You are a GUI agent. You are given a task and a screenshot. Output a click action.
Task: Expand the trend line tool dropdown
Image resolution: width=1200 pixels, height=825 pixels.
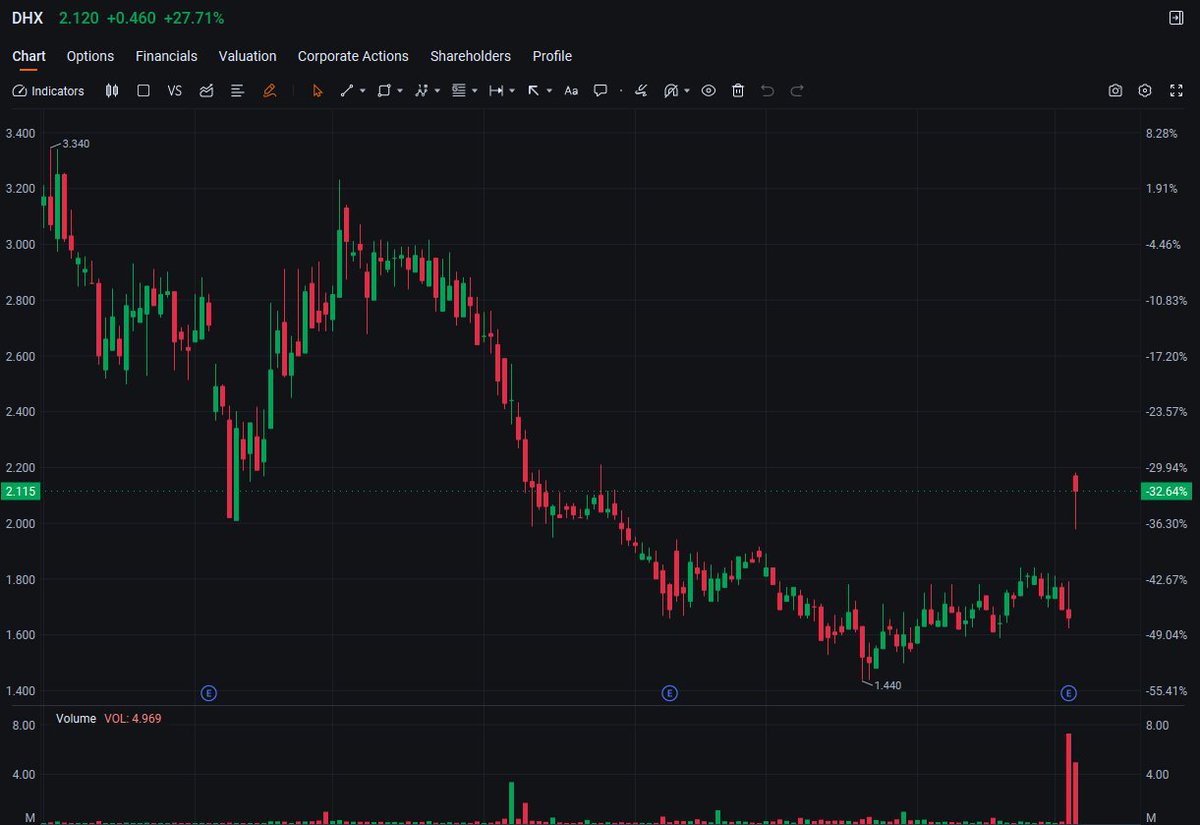pyautogui.click(x=361, y=91)
